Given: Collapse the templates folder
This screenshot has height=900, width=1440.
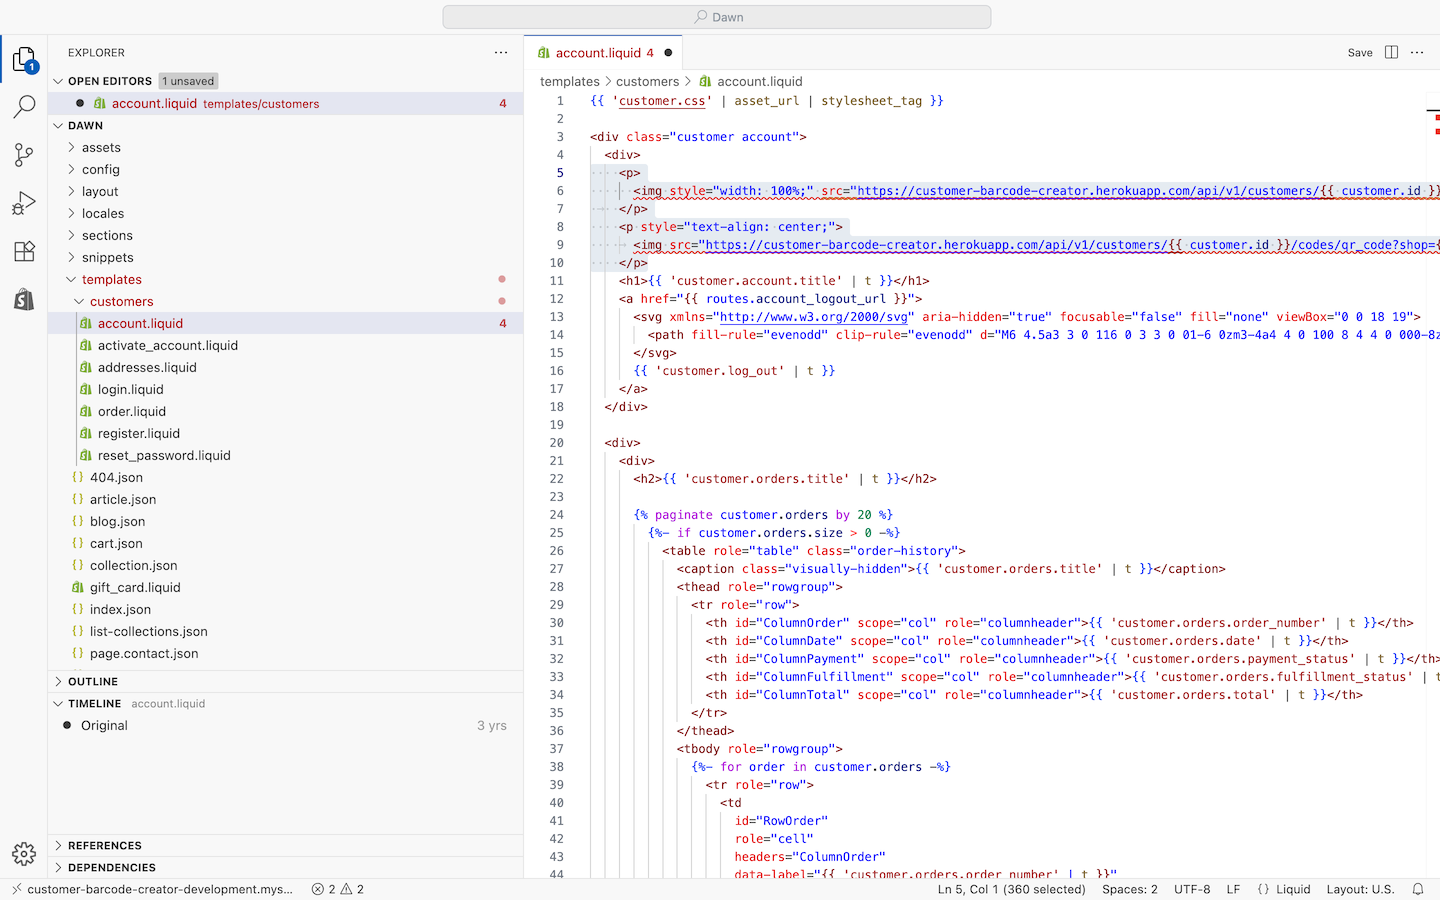Looking at the screenshot, I should click(x=111, y=280).
